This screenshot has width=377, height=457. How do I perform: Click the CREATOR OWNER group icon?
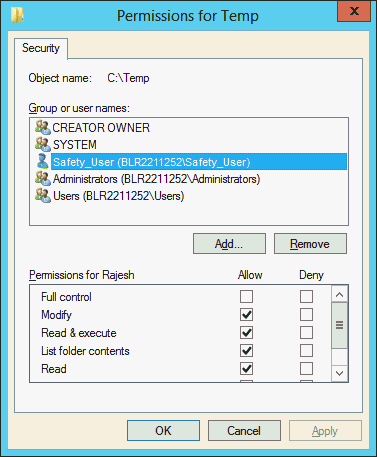click(43, 127)
